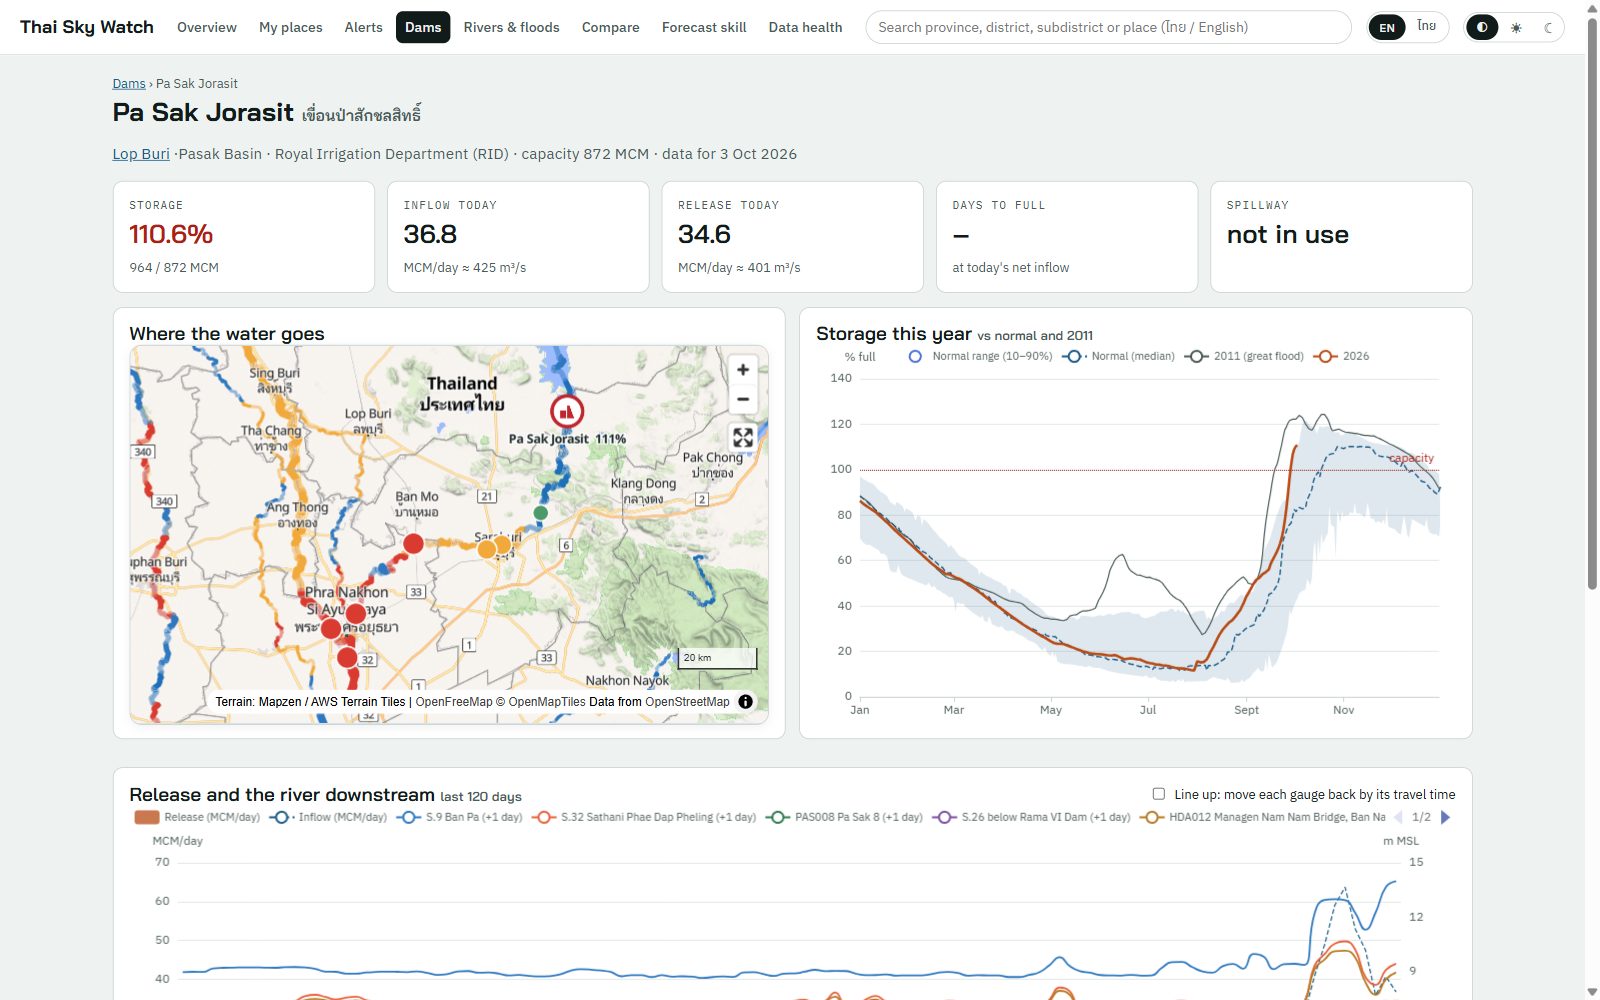Open the Lop Buri province link

[x=141, y=154]
